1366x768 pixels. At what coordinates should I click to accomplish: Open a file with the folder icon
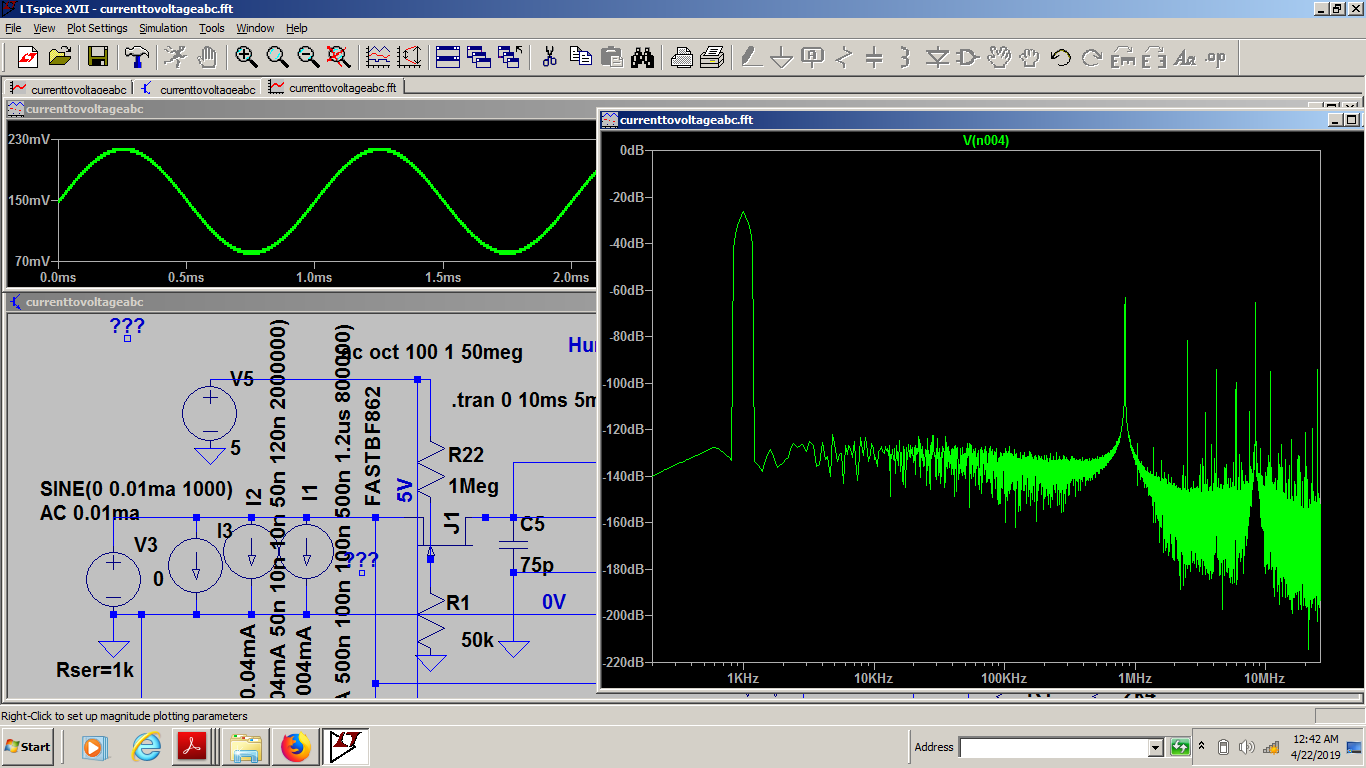tap(59, 57)
